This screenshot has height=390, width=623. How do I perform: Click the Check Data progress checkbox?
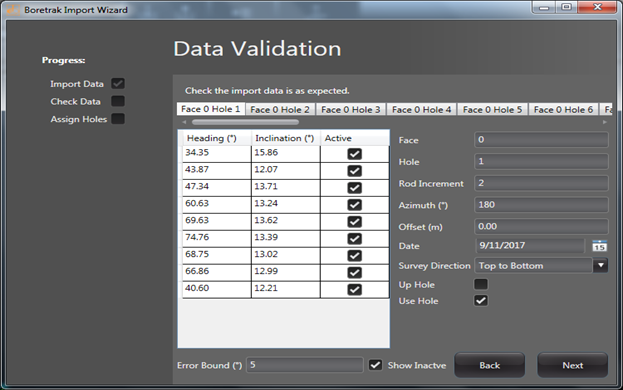coord(118,101)
